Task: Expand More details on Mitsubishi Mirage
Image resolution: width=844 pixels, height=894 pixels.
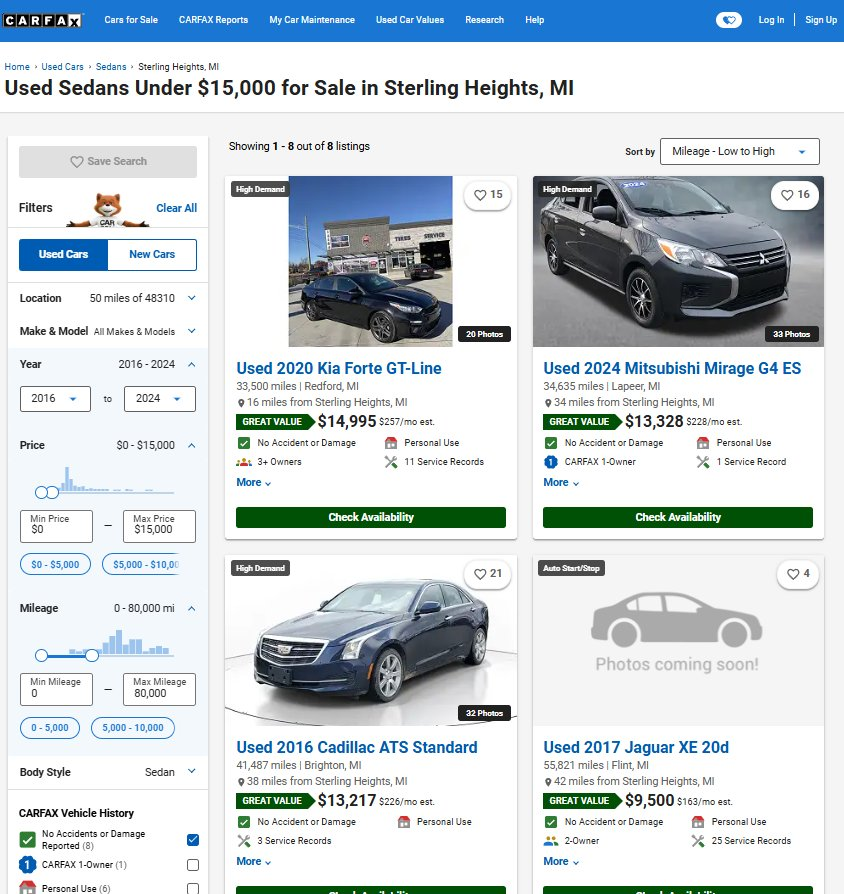Action: 561,482
